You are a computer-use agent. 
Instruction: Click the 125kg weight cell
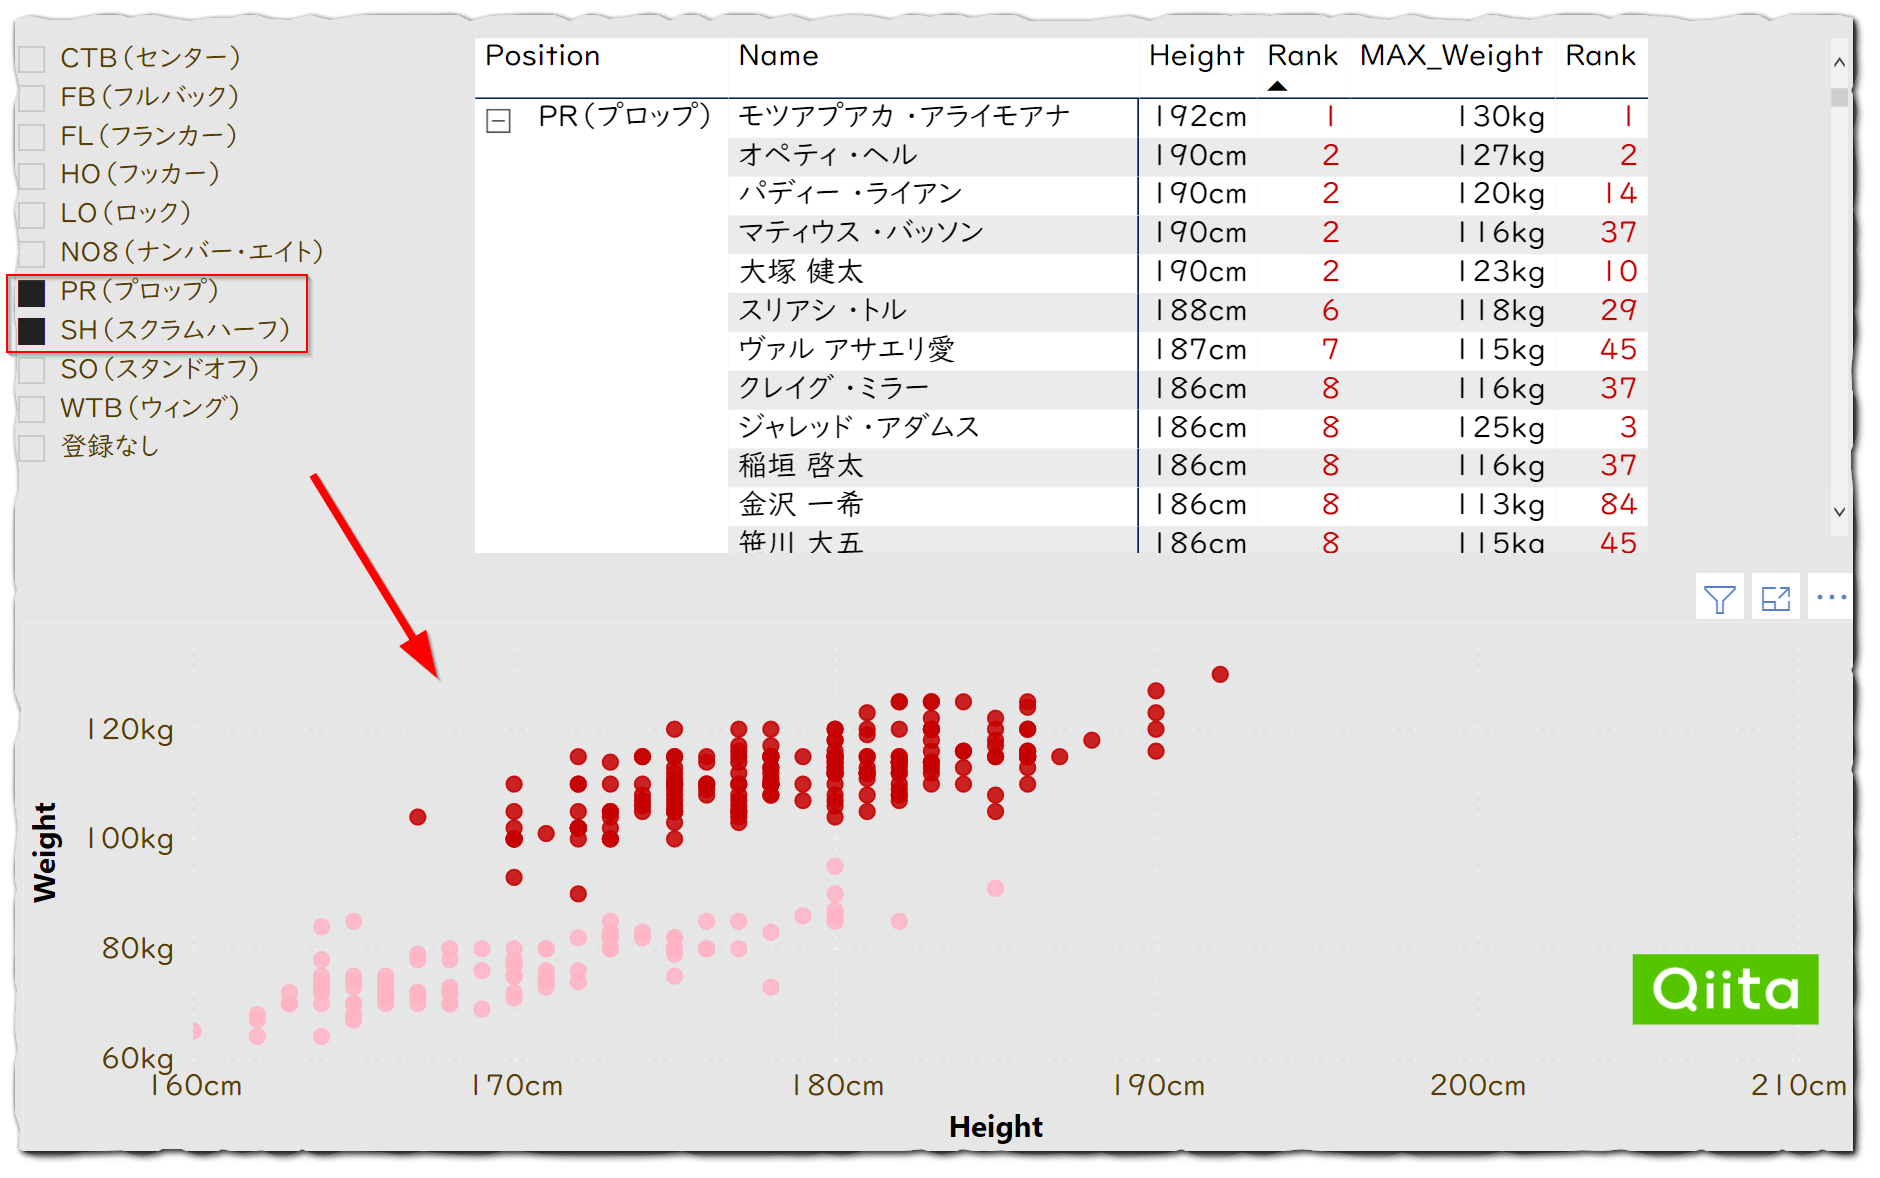(x=1500, y=428)
